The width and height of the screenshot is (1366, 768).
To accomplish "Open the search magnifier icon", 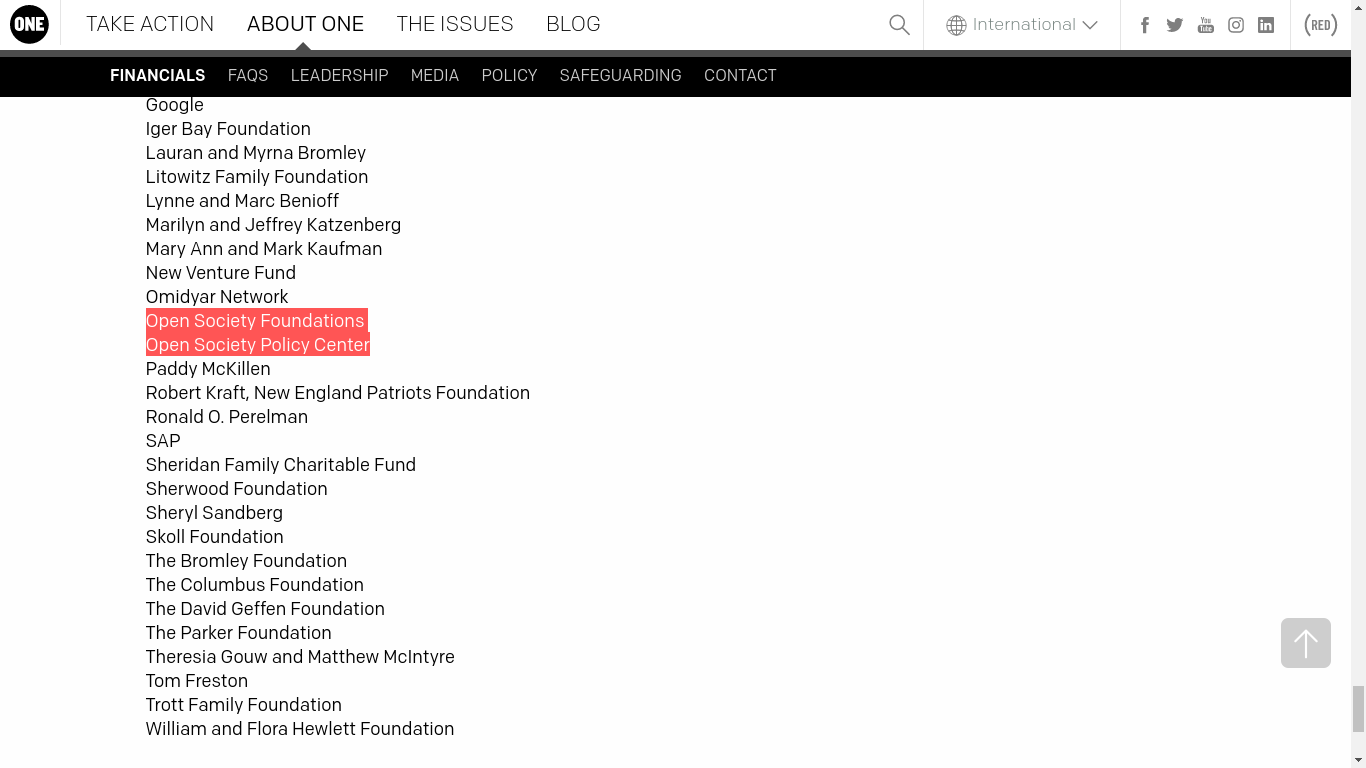I will pos(899,25).
